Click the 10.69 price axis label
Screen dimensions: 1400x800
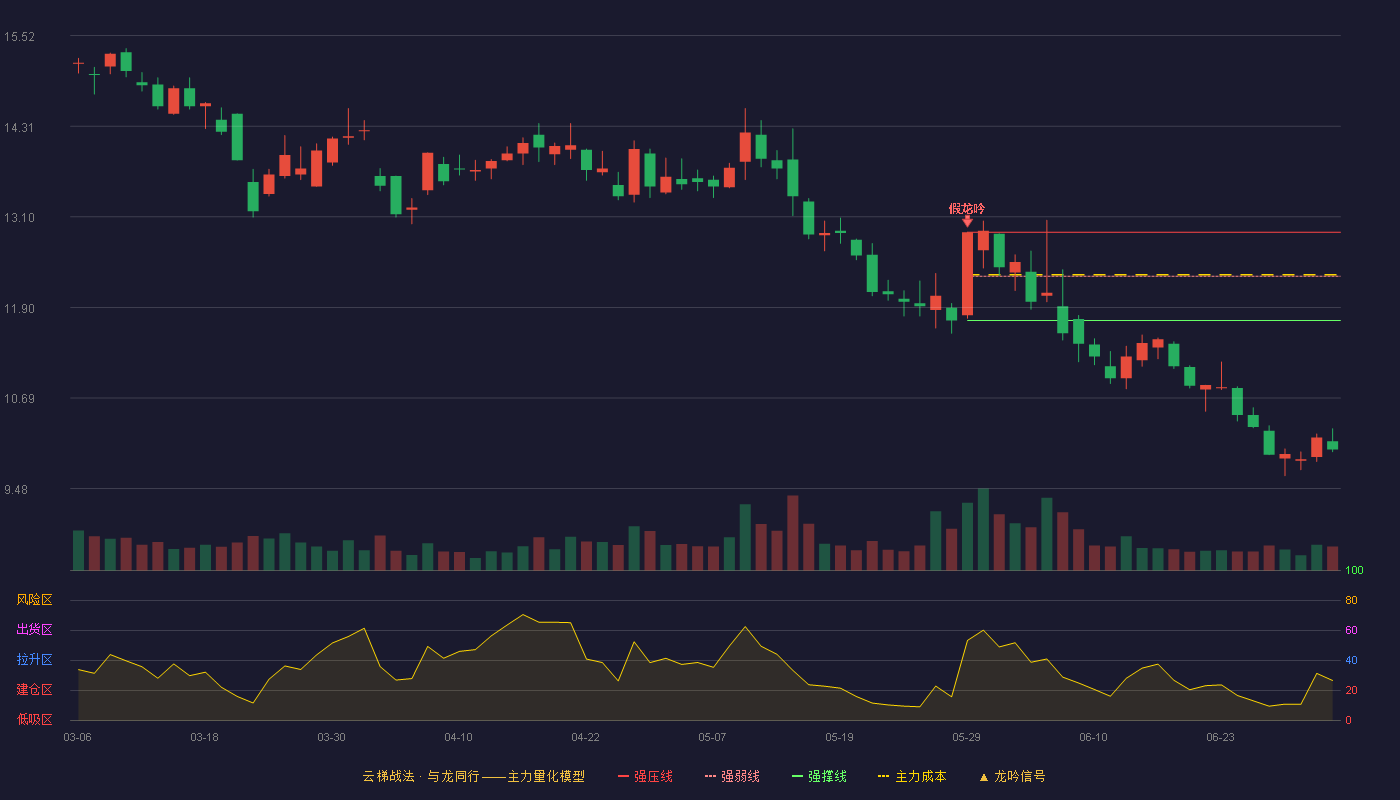click(x=19, y=399)
